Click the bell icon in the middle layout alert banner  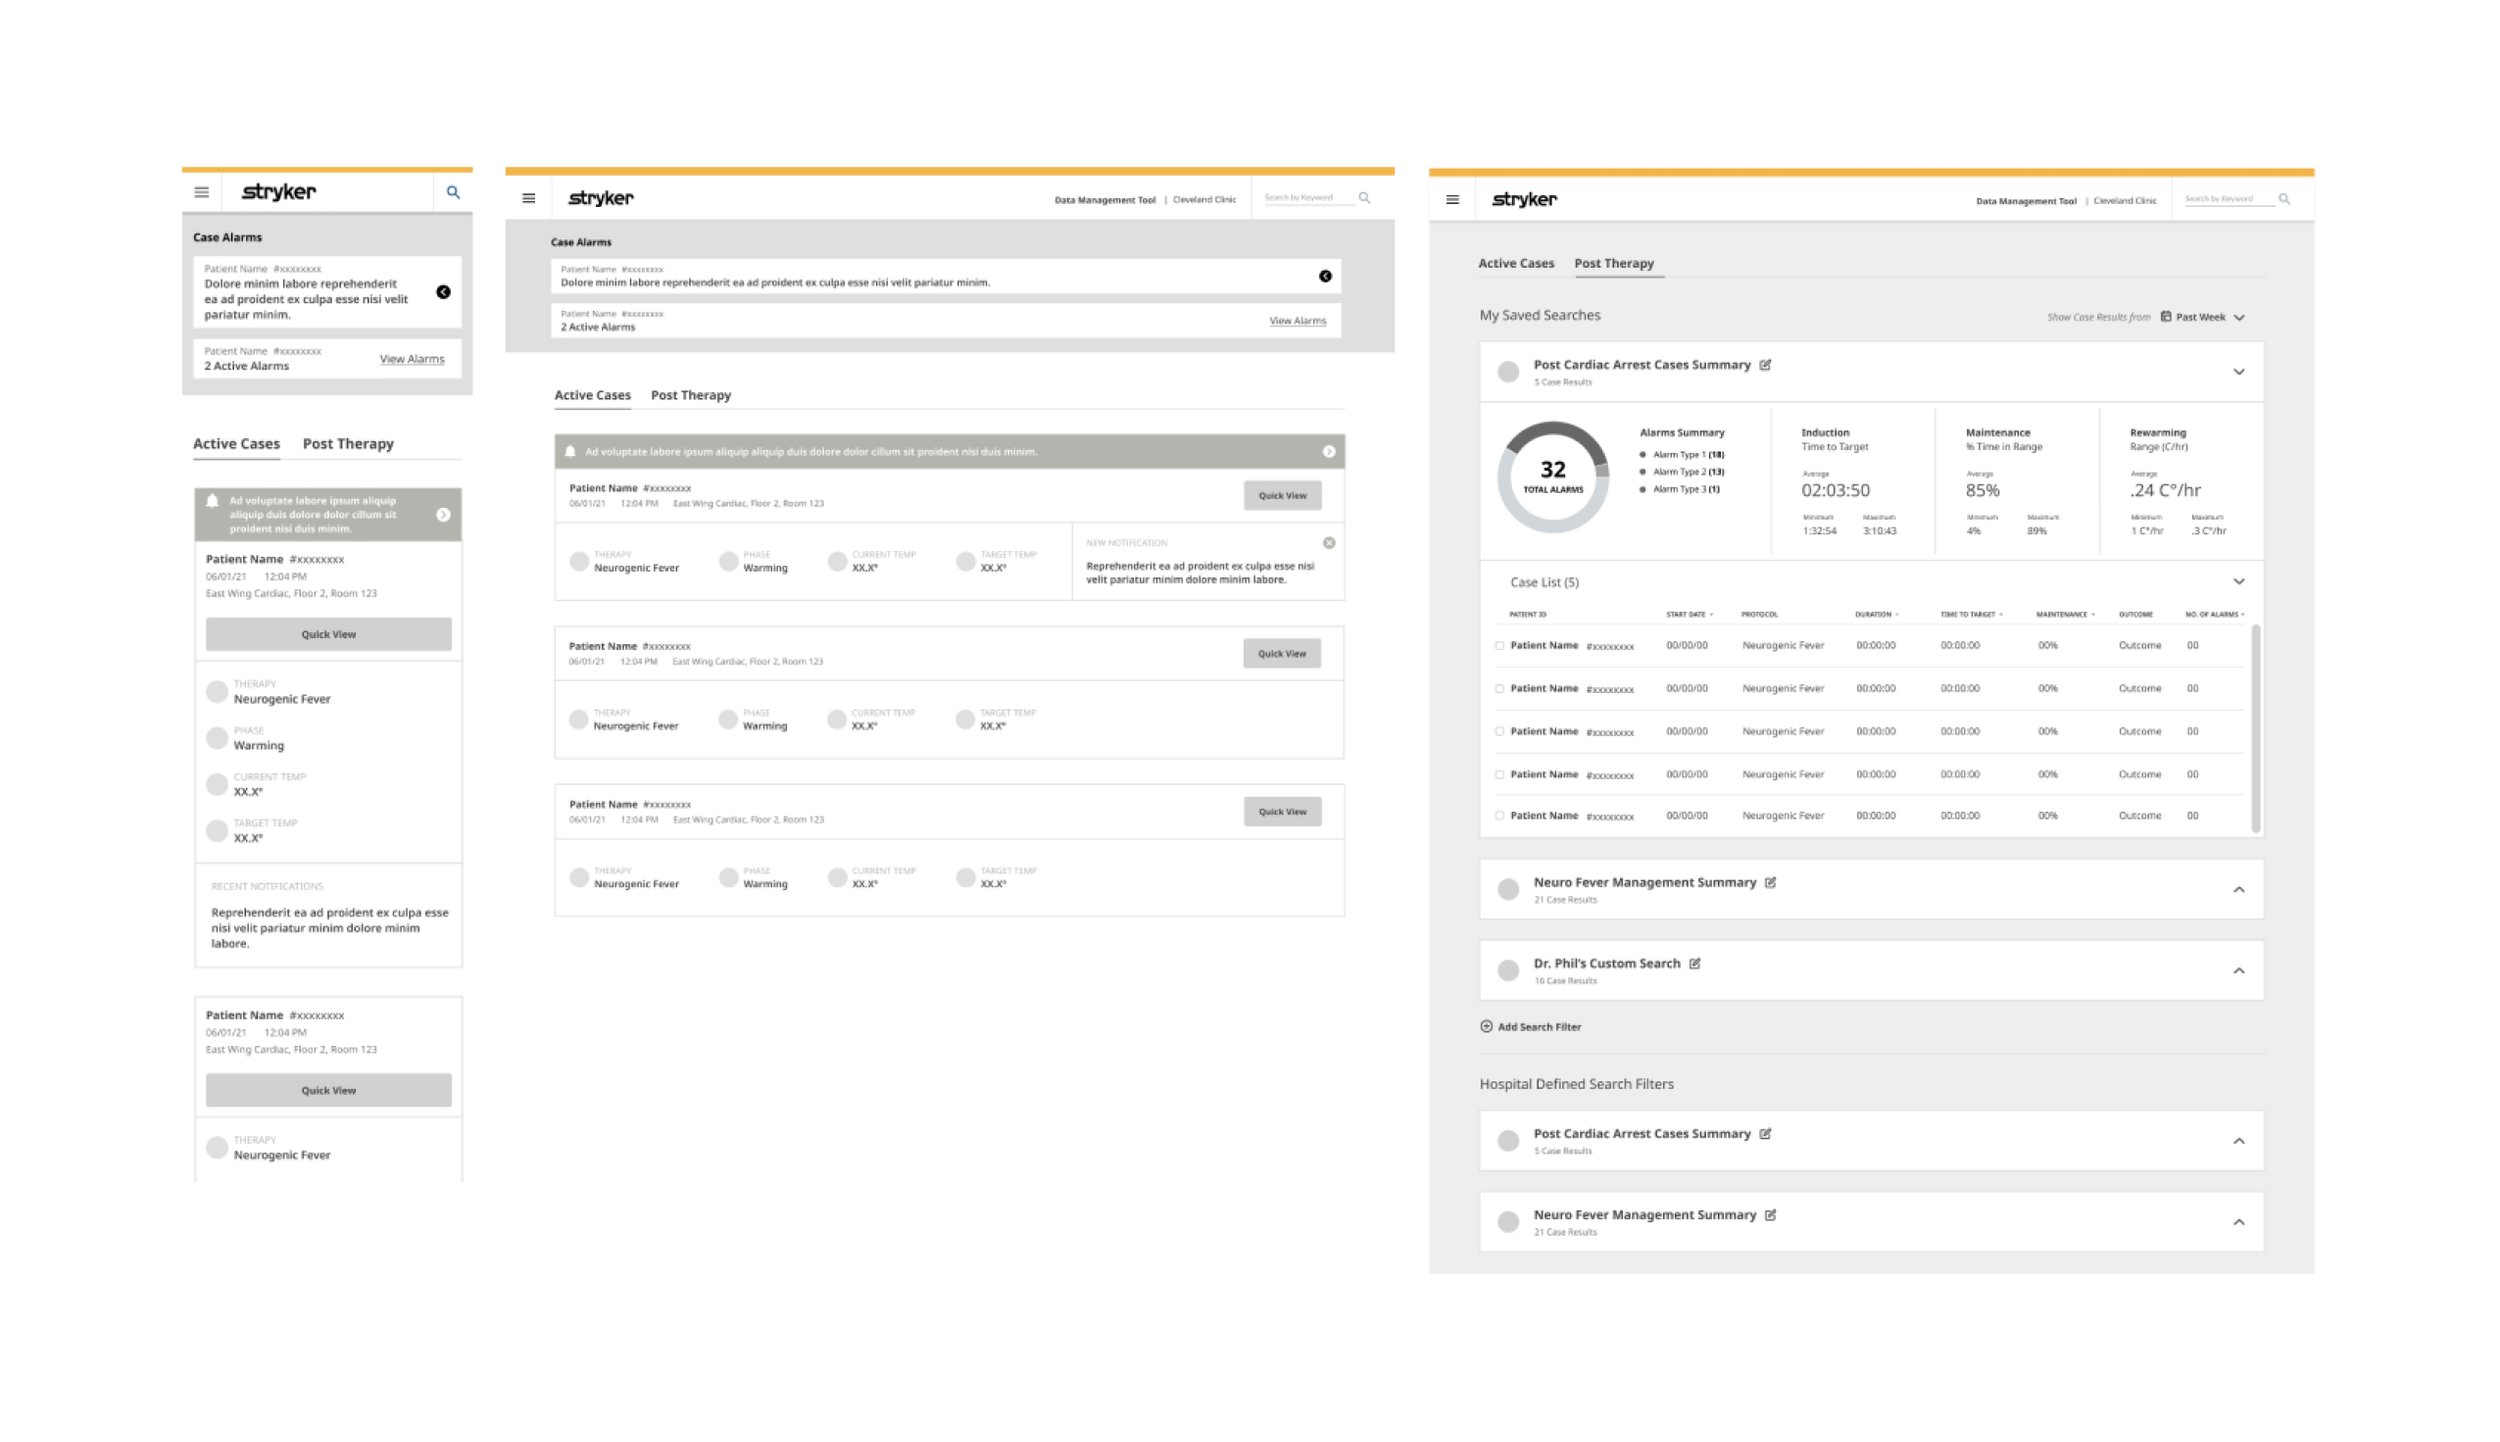point(570,451)
